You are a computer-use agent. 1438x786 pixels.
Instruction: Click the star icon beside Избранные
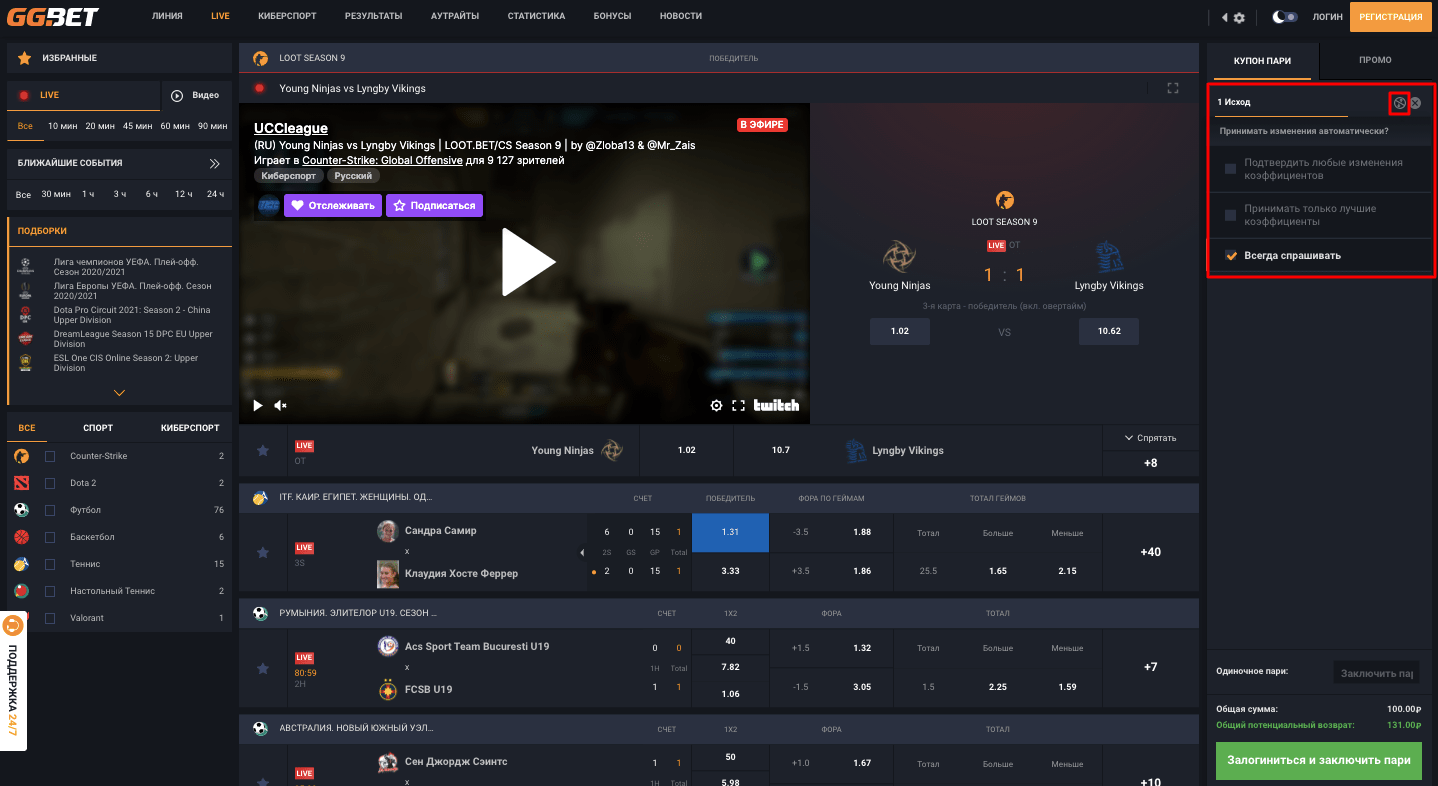(23, 58)
